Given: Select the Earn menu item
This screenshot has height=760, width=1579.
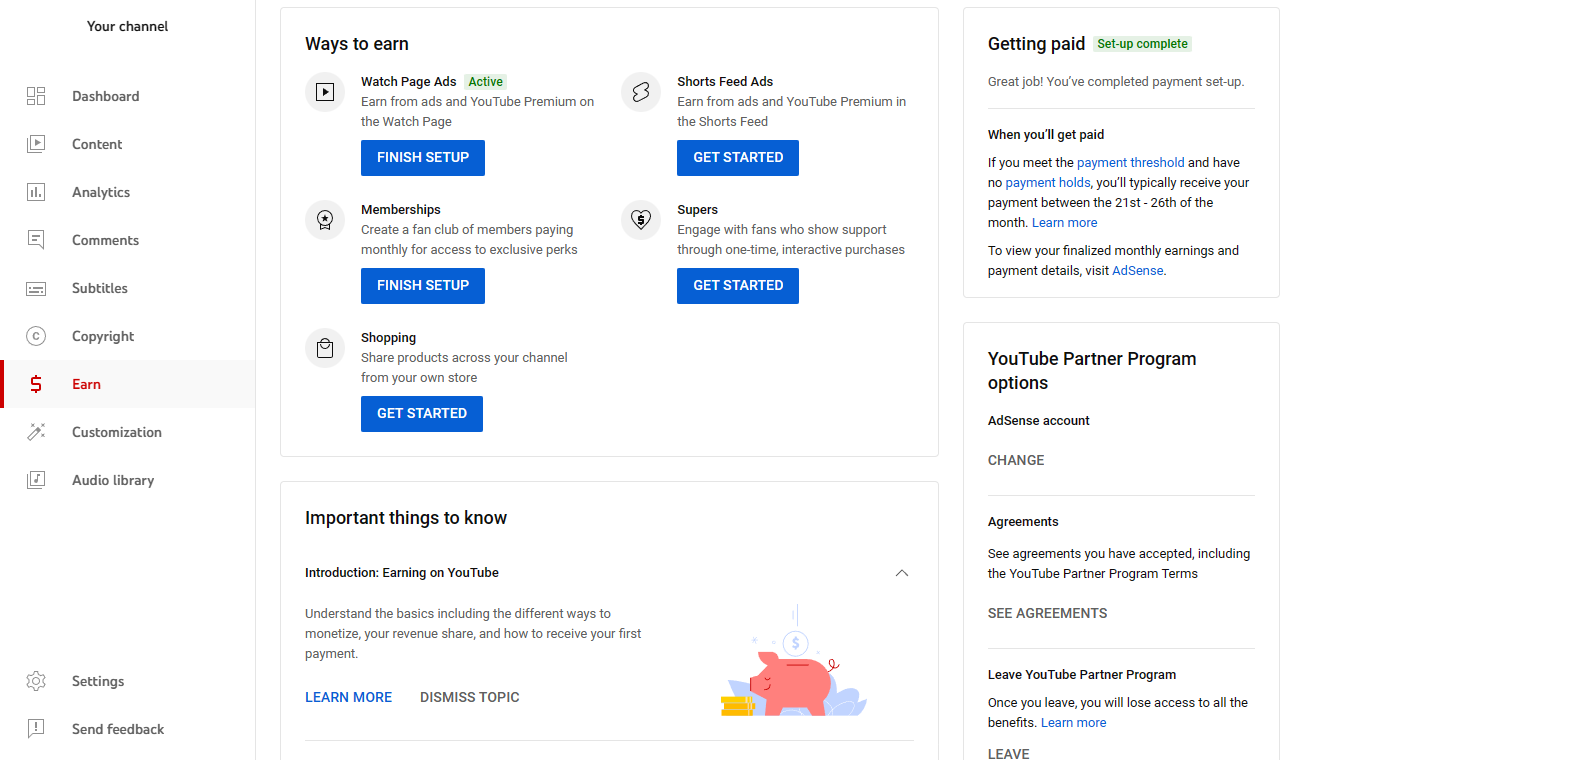Looking at the screenshot, I should 86,384.
